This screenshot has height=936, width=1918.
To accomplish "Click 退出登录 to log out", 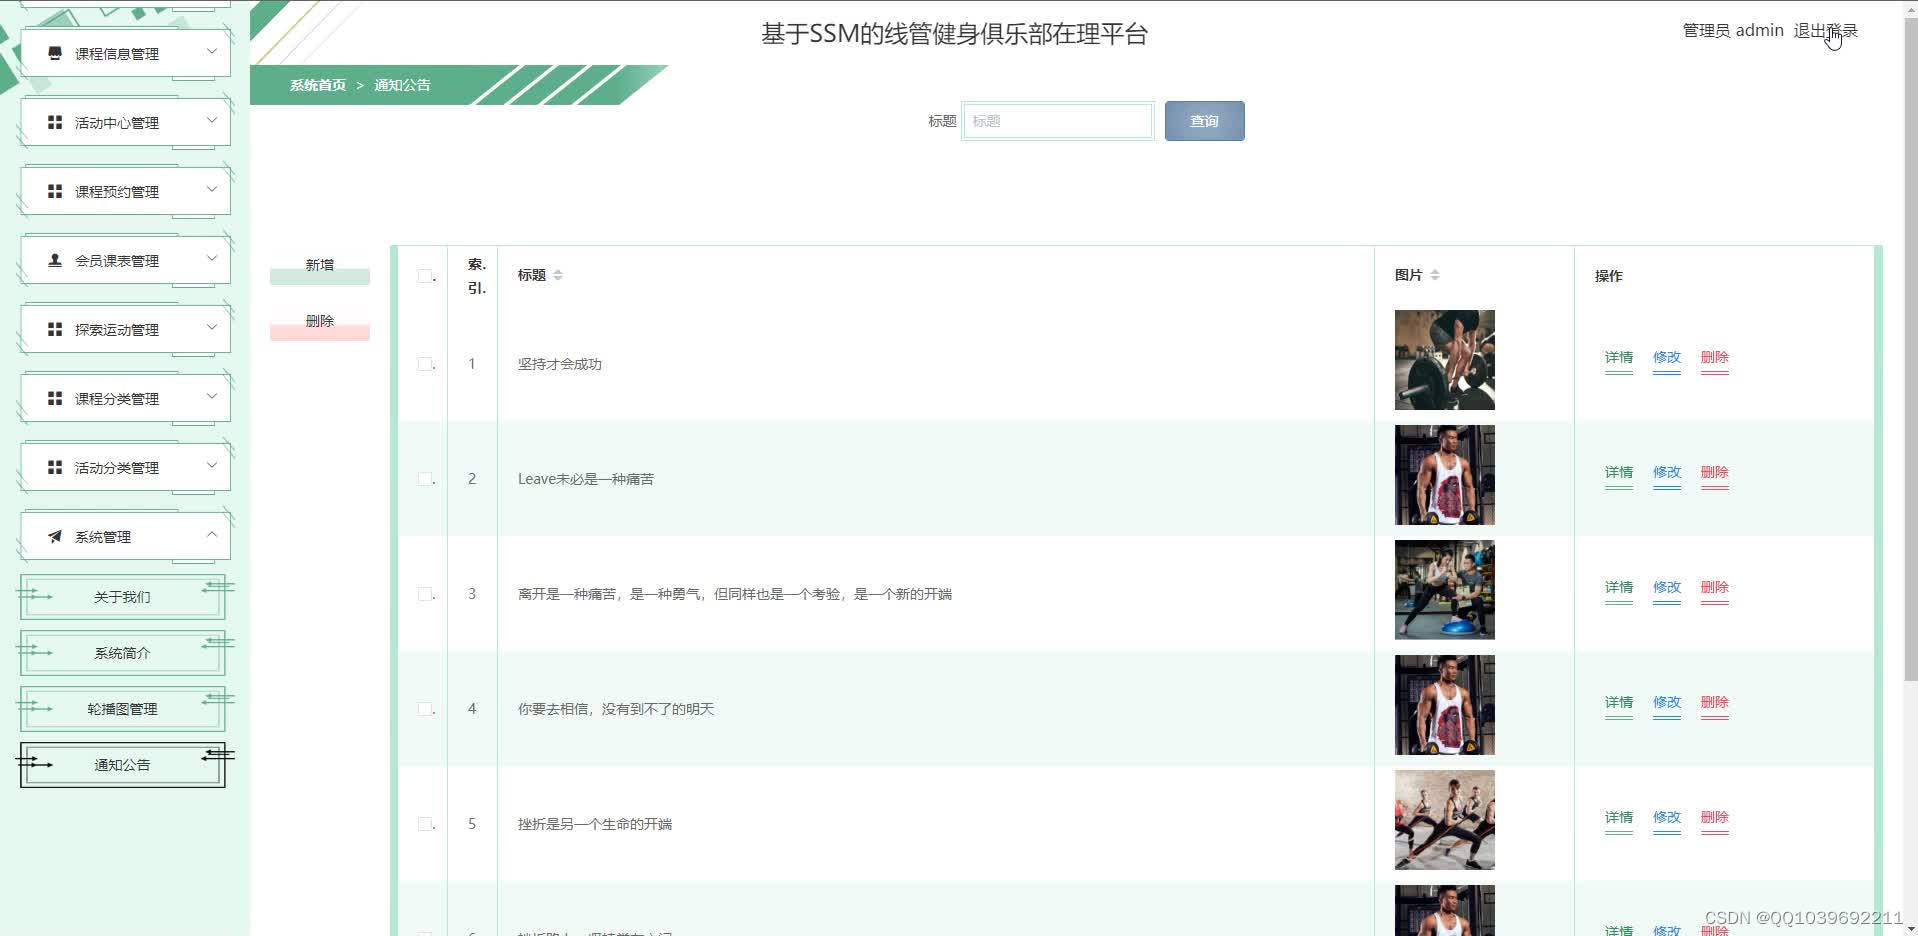I will (1825, 31).
